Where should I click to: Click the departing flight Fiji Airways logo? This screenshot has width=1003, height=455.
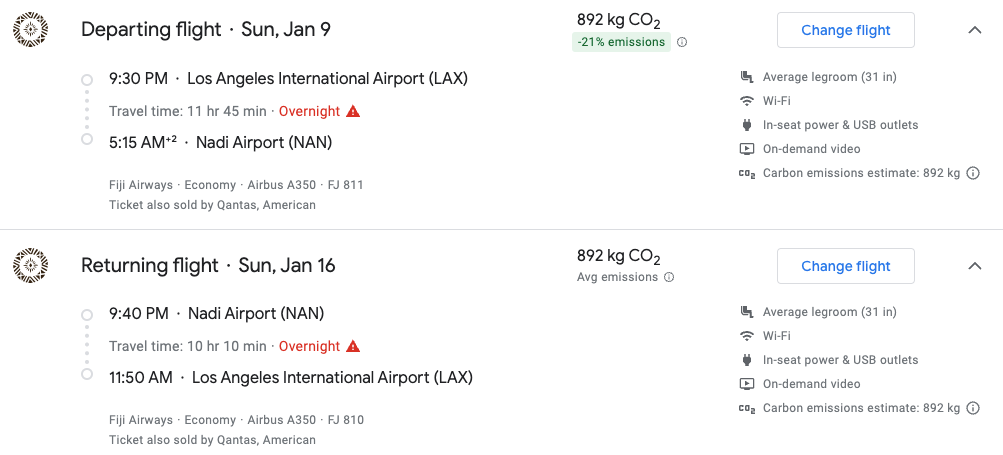[x=30, y=30]
